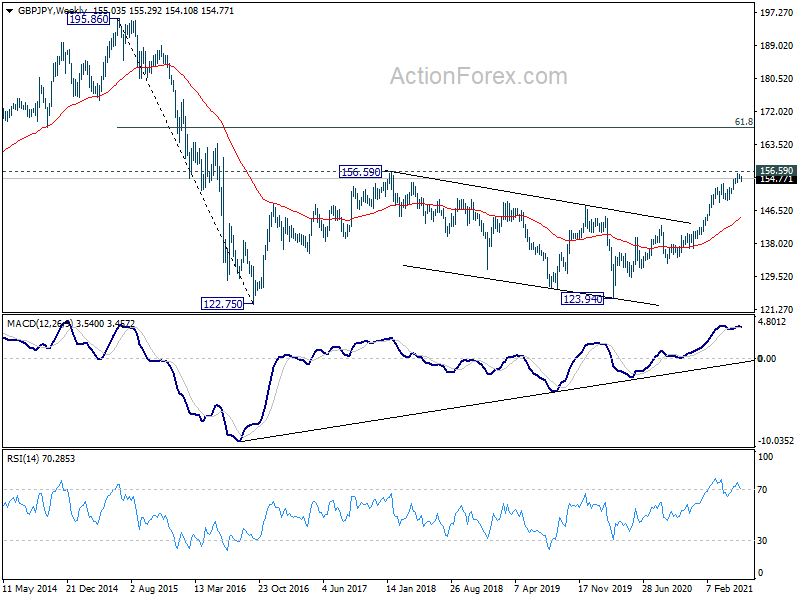This screenshot has height=600, width=800.
Task: Click the 11 May 2014 date label
Action: (30, 588)
